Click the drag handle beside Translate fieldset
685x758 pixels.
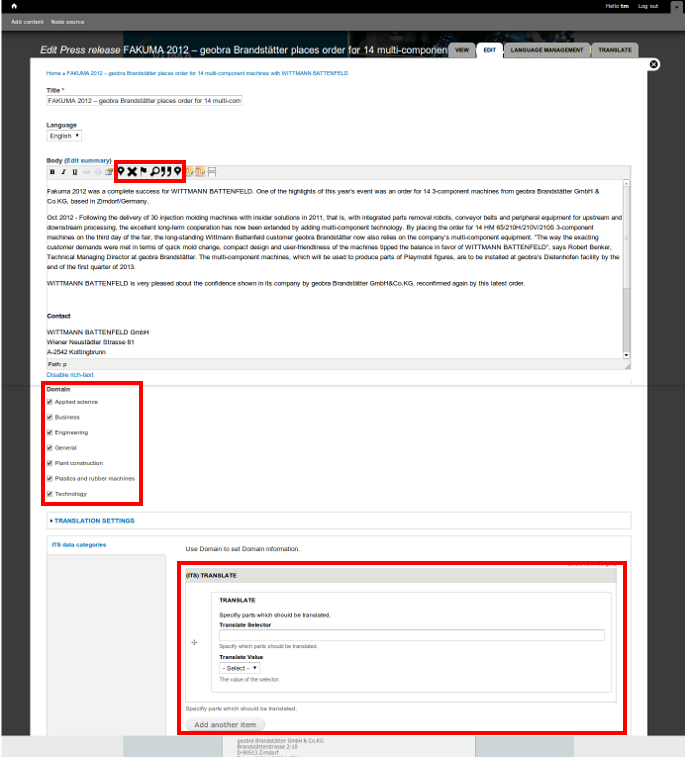(x=195, y=643)
